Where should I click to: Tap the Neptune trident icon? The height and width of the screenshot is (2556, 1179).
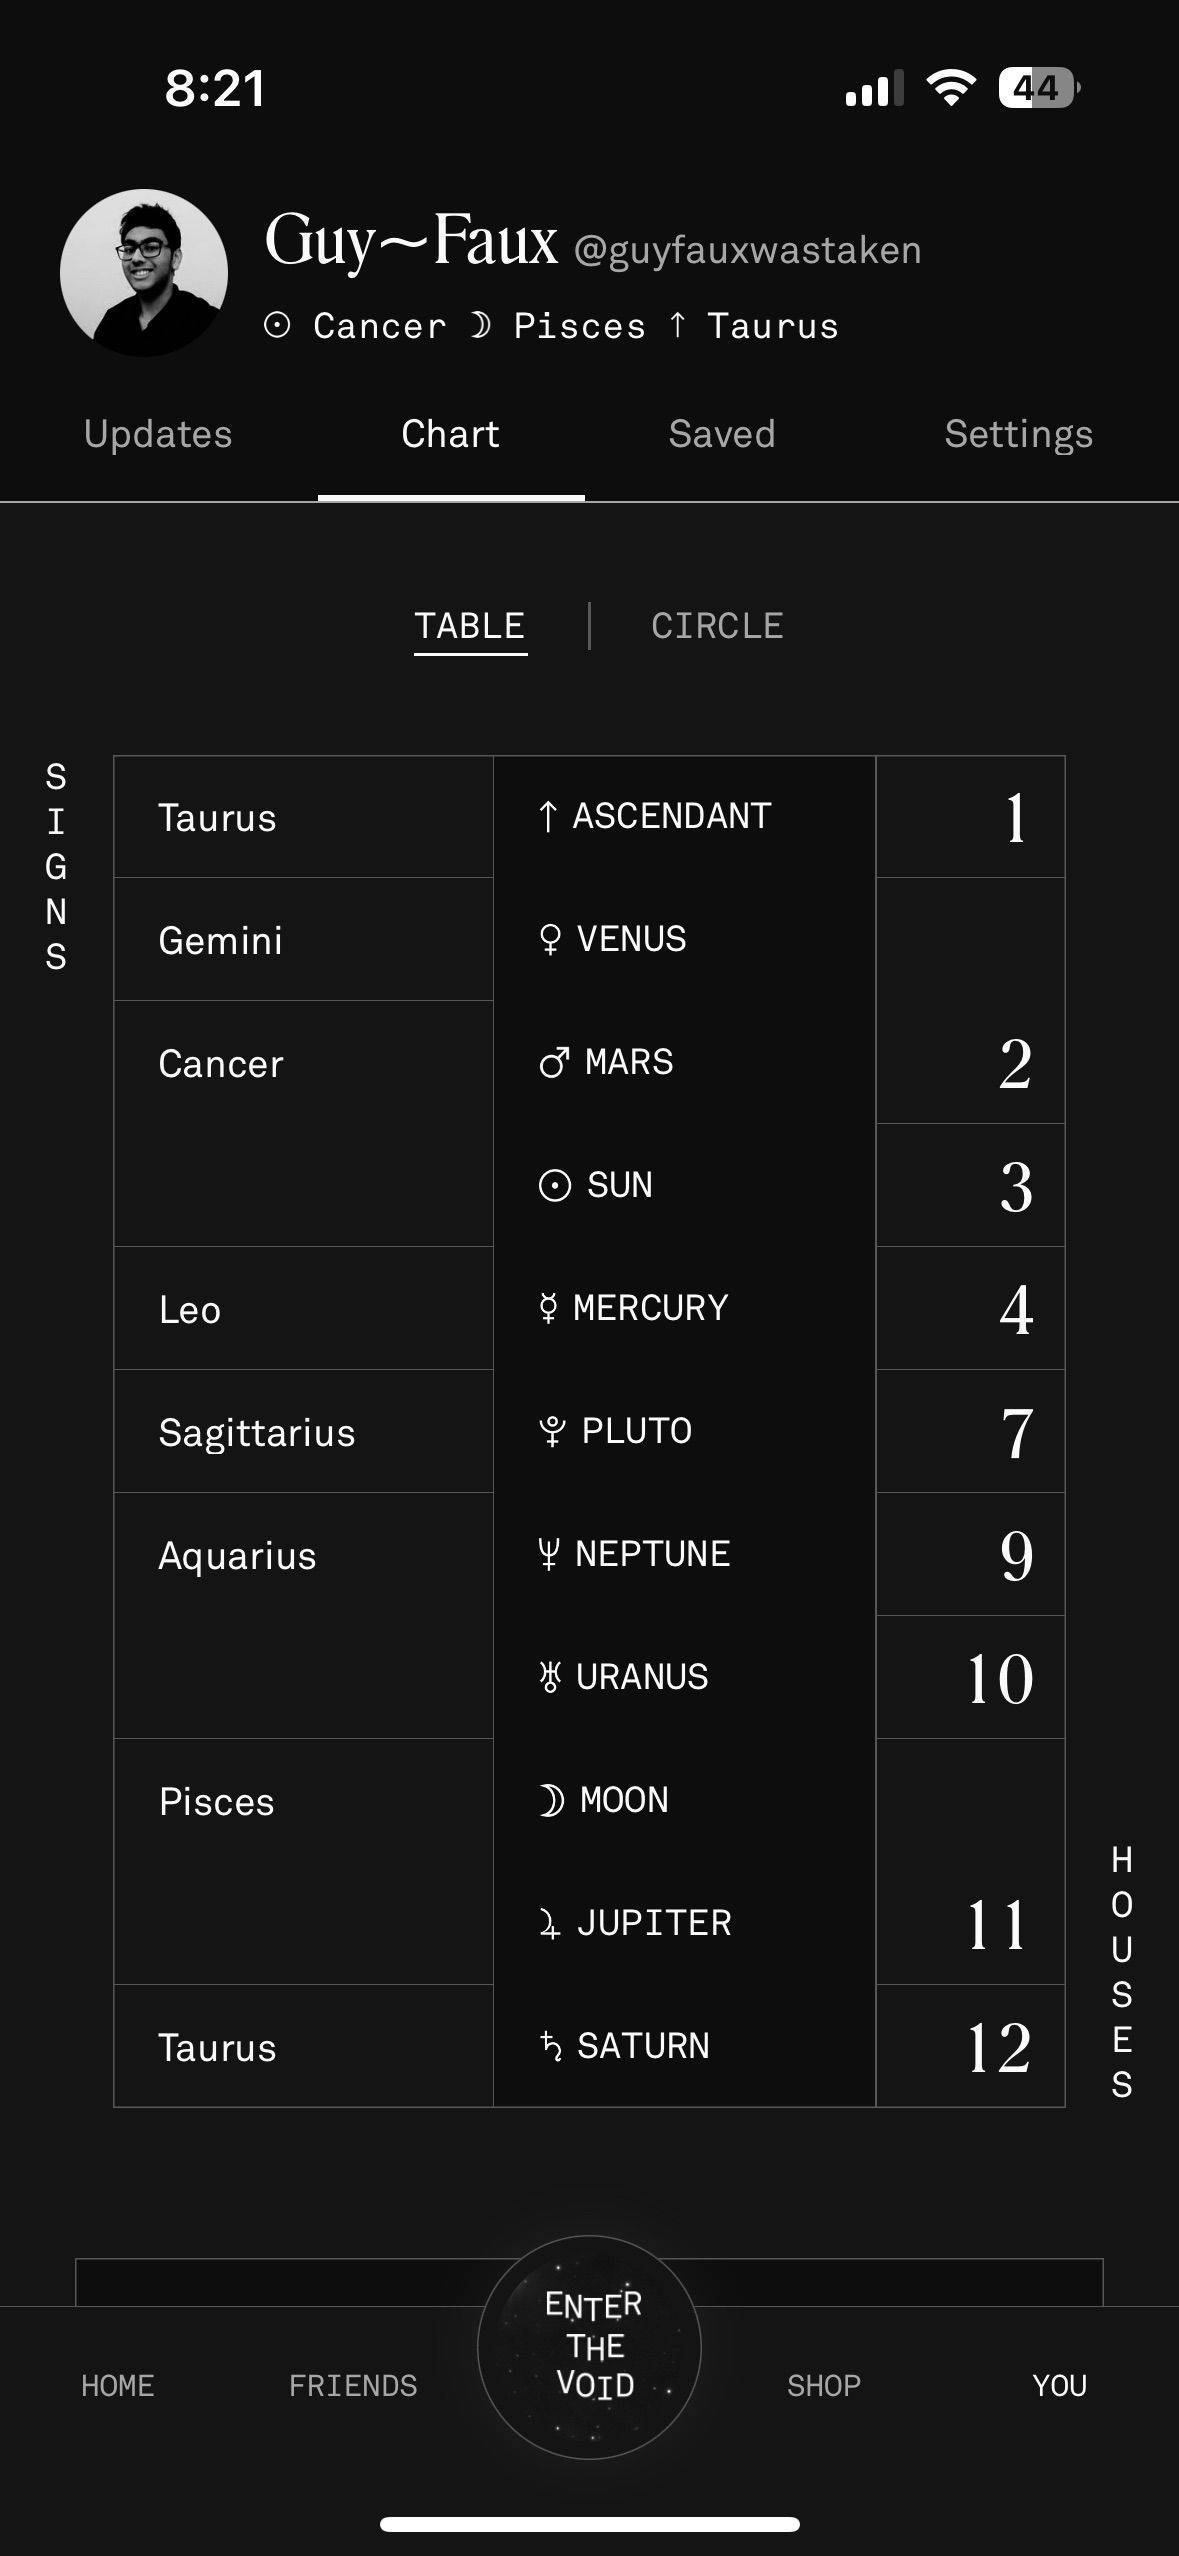coord(548,1554)
